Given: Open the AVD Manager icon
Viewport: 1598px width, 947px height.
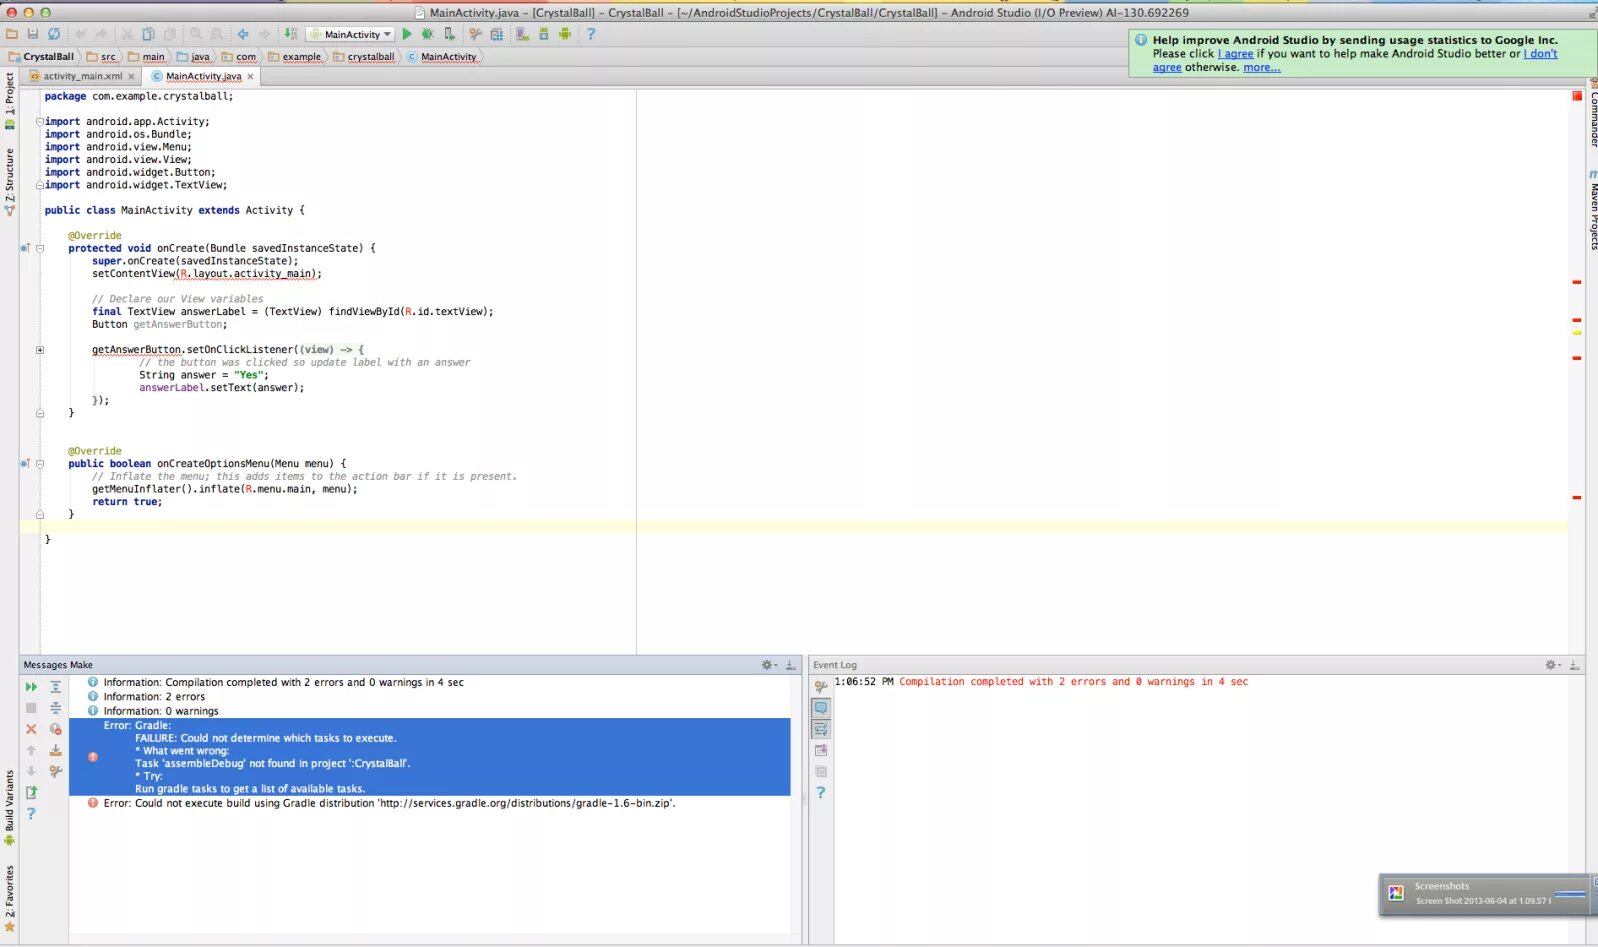Looking at the screenshot, I should coord(522,34).
